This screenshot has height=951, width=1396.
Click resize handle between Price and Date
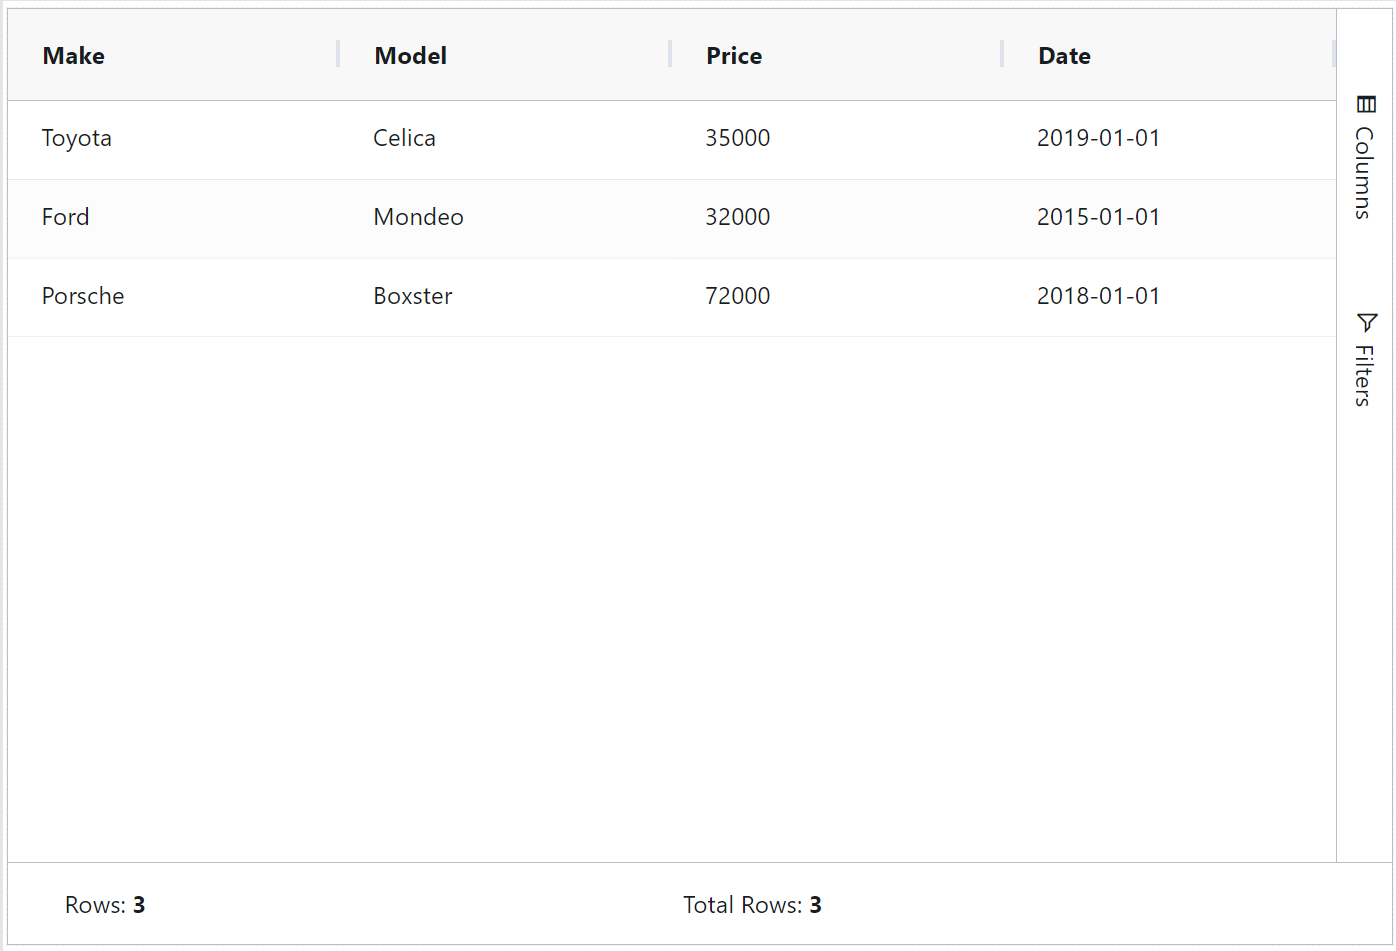[x=1002, y=55]
